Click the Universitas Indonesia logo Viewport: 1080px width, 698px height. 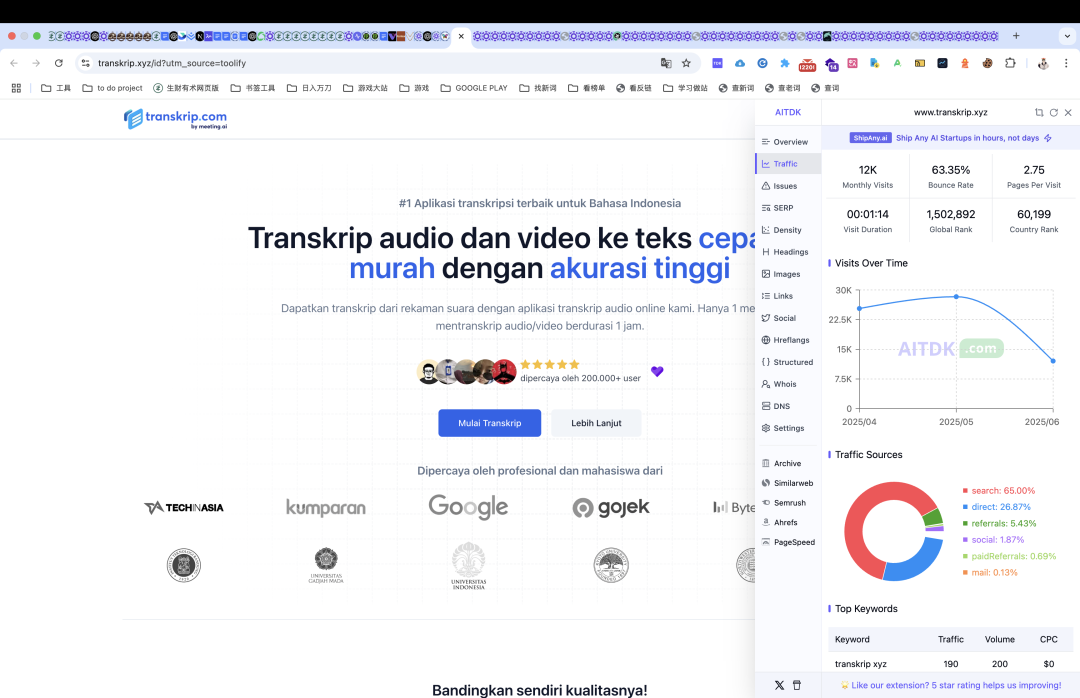click(x=468, y=566)
